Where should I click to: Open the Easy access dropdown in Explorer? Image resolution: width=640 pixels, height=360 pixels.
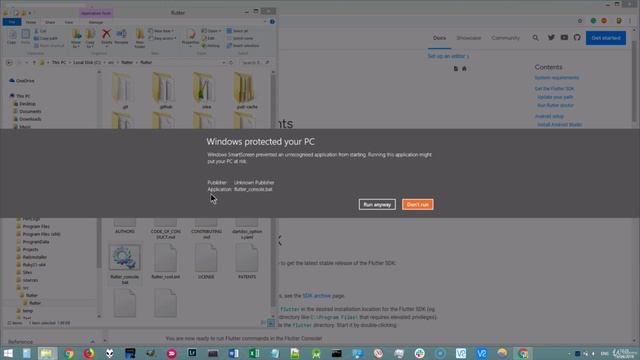click(162, 38)
